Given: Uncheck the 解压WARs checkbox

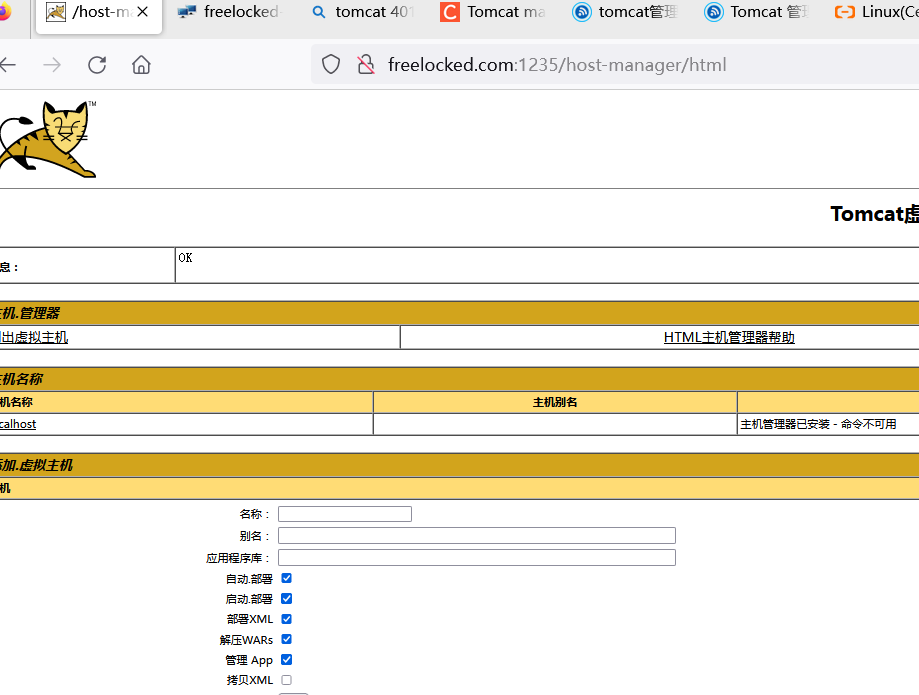Looking at the screenshot, I should coord(287,639).
